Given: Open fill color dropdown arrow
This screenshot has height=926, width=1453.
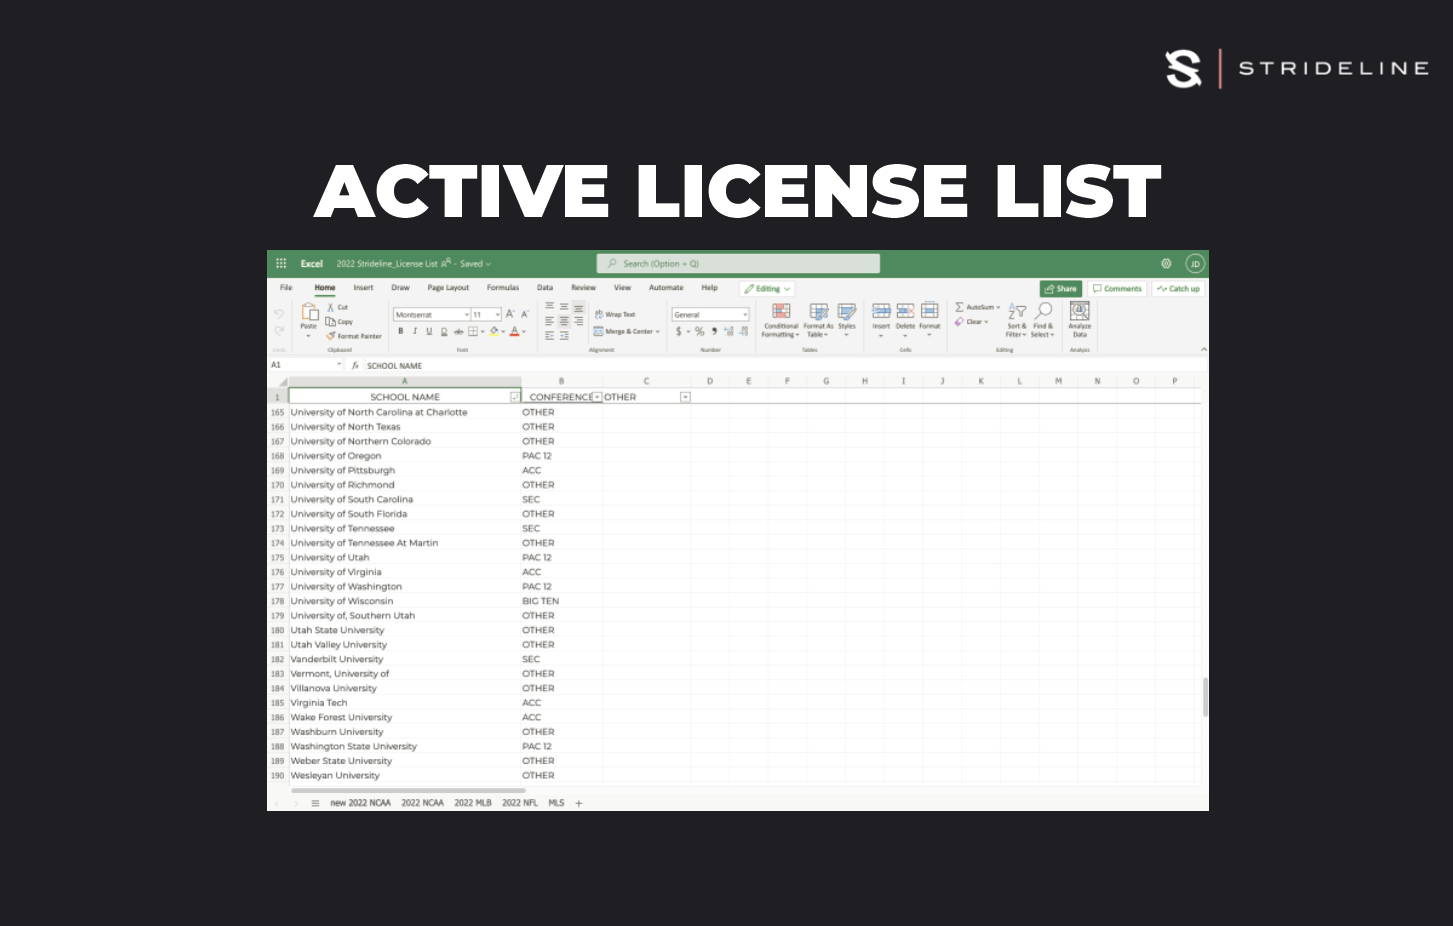Looking at the screenshot, I should click(503, 332).
